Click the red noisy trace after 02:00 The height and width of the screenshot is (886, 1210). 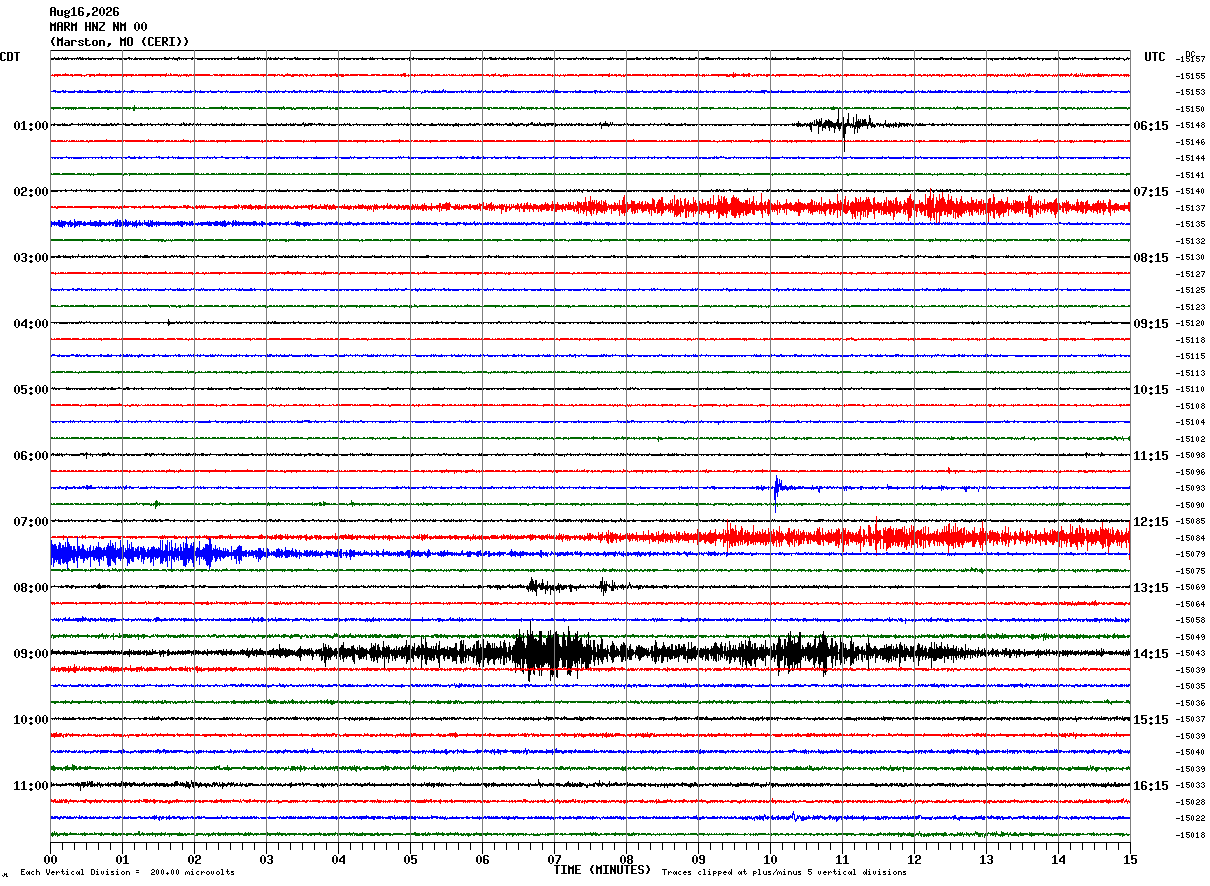point(800,207)
